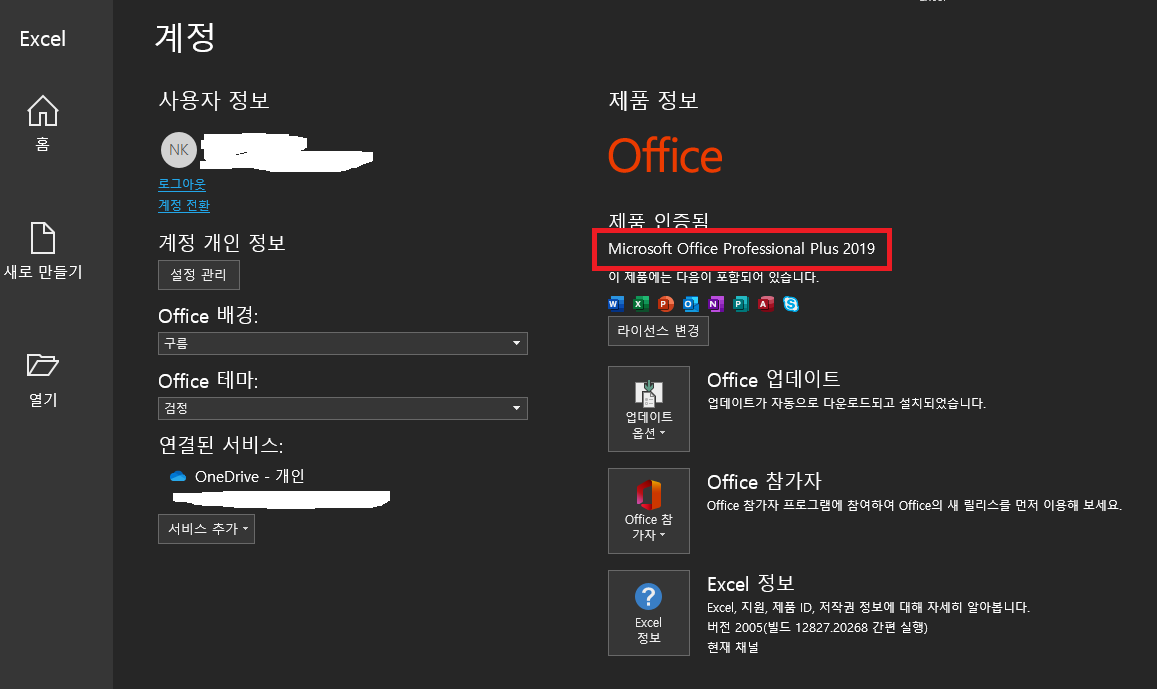
Task: Click the 연결된 서비스 heading
Action: [x=221, y=445]
